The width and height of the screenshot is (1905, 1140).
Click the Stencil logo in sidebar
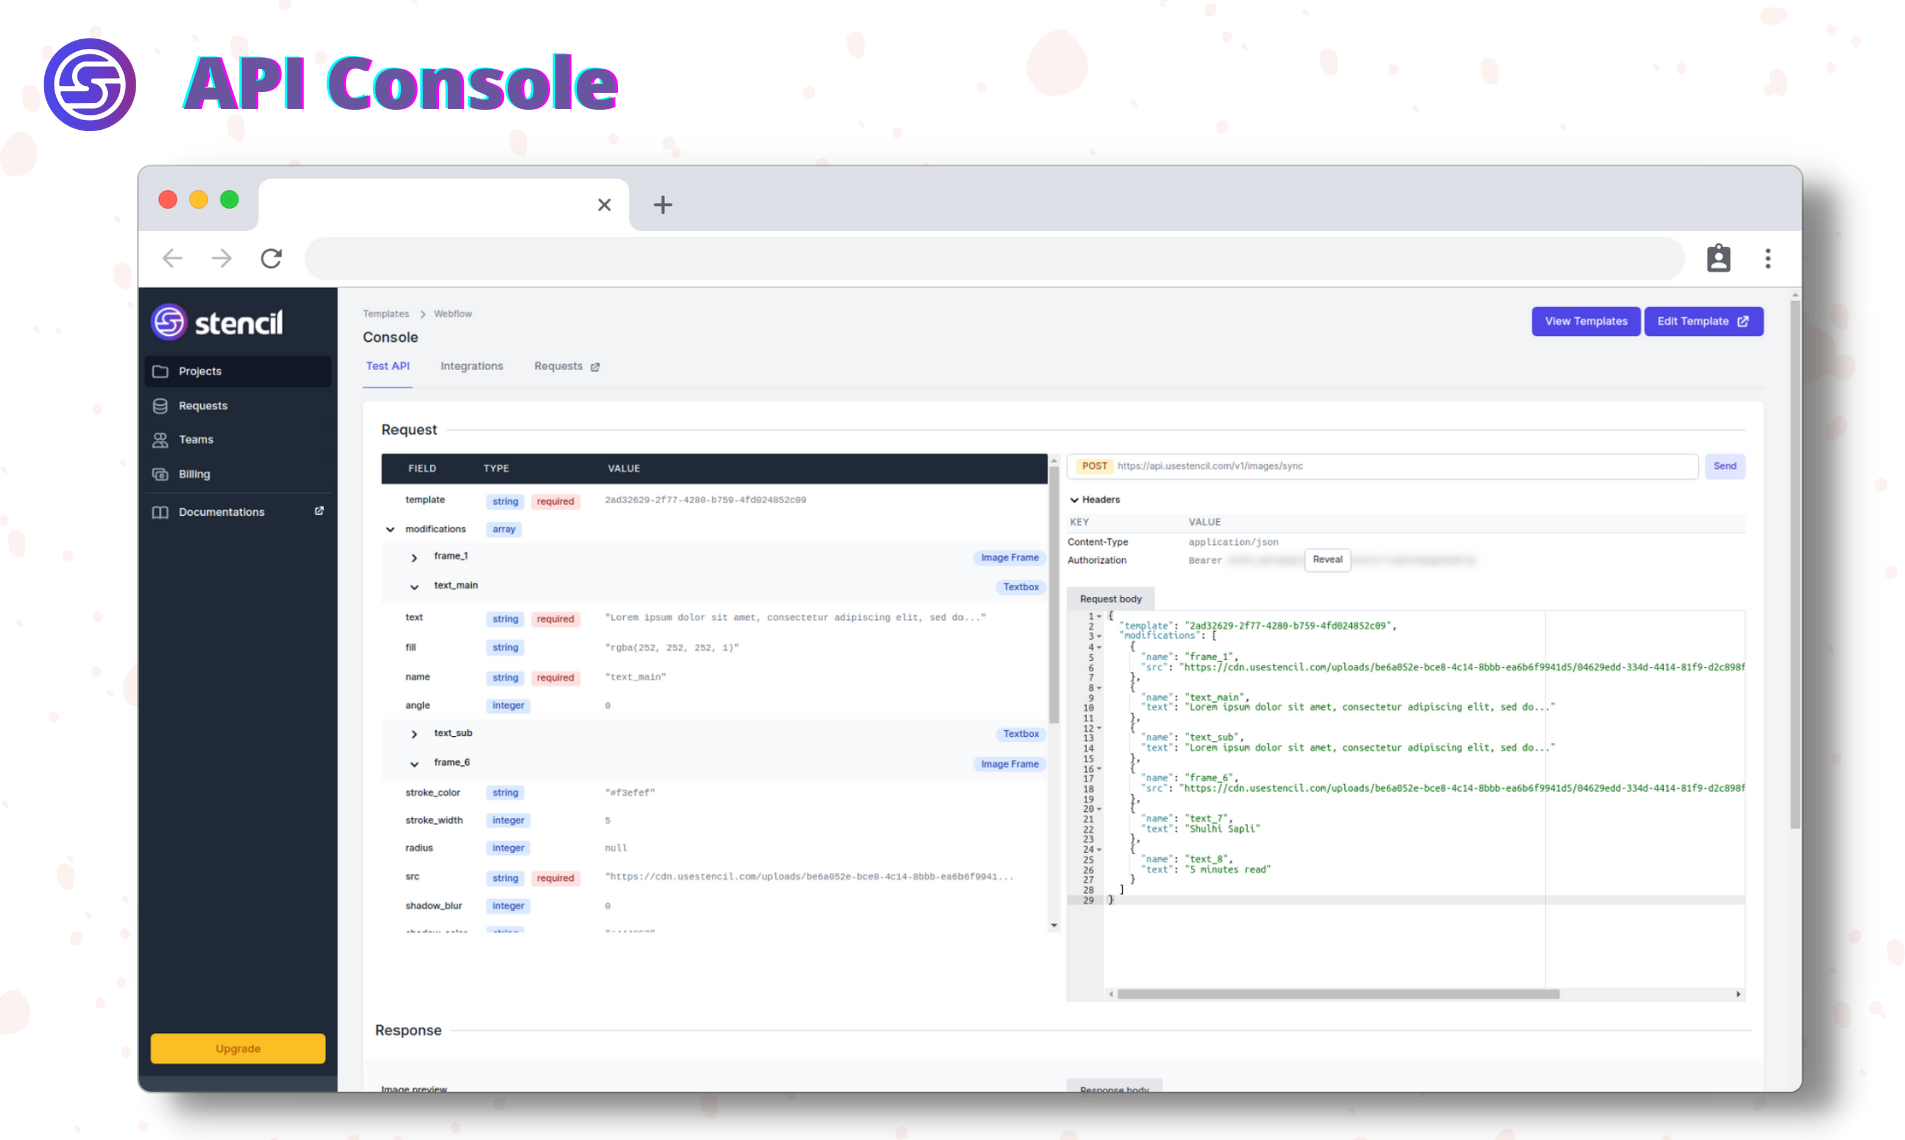(217, 322)
